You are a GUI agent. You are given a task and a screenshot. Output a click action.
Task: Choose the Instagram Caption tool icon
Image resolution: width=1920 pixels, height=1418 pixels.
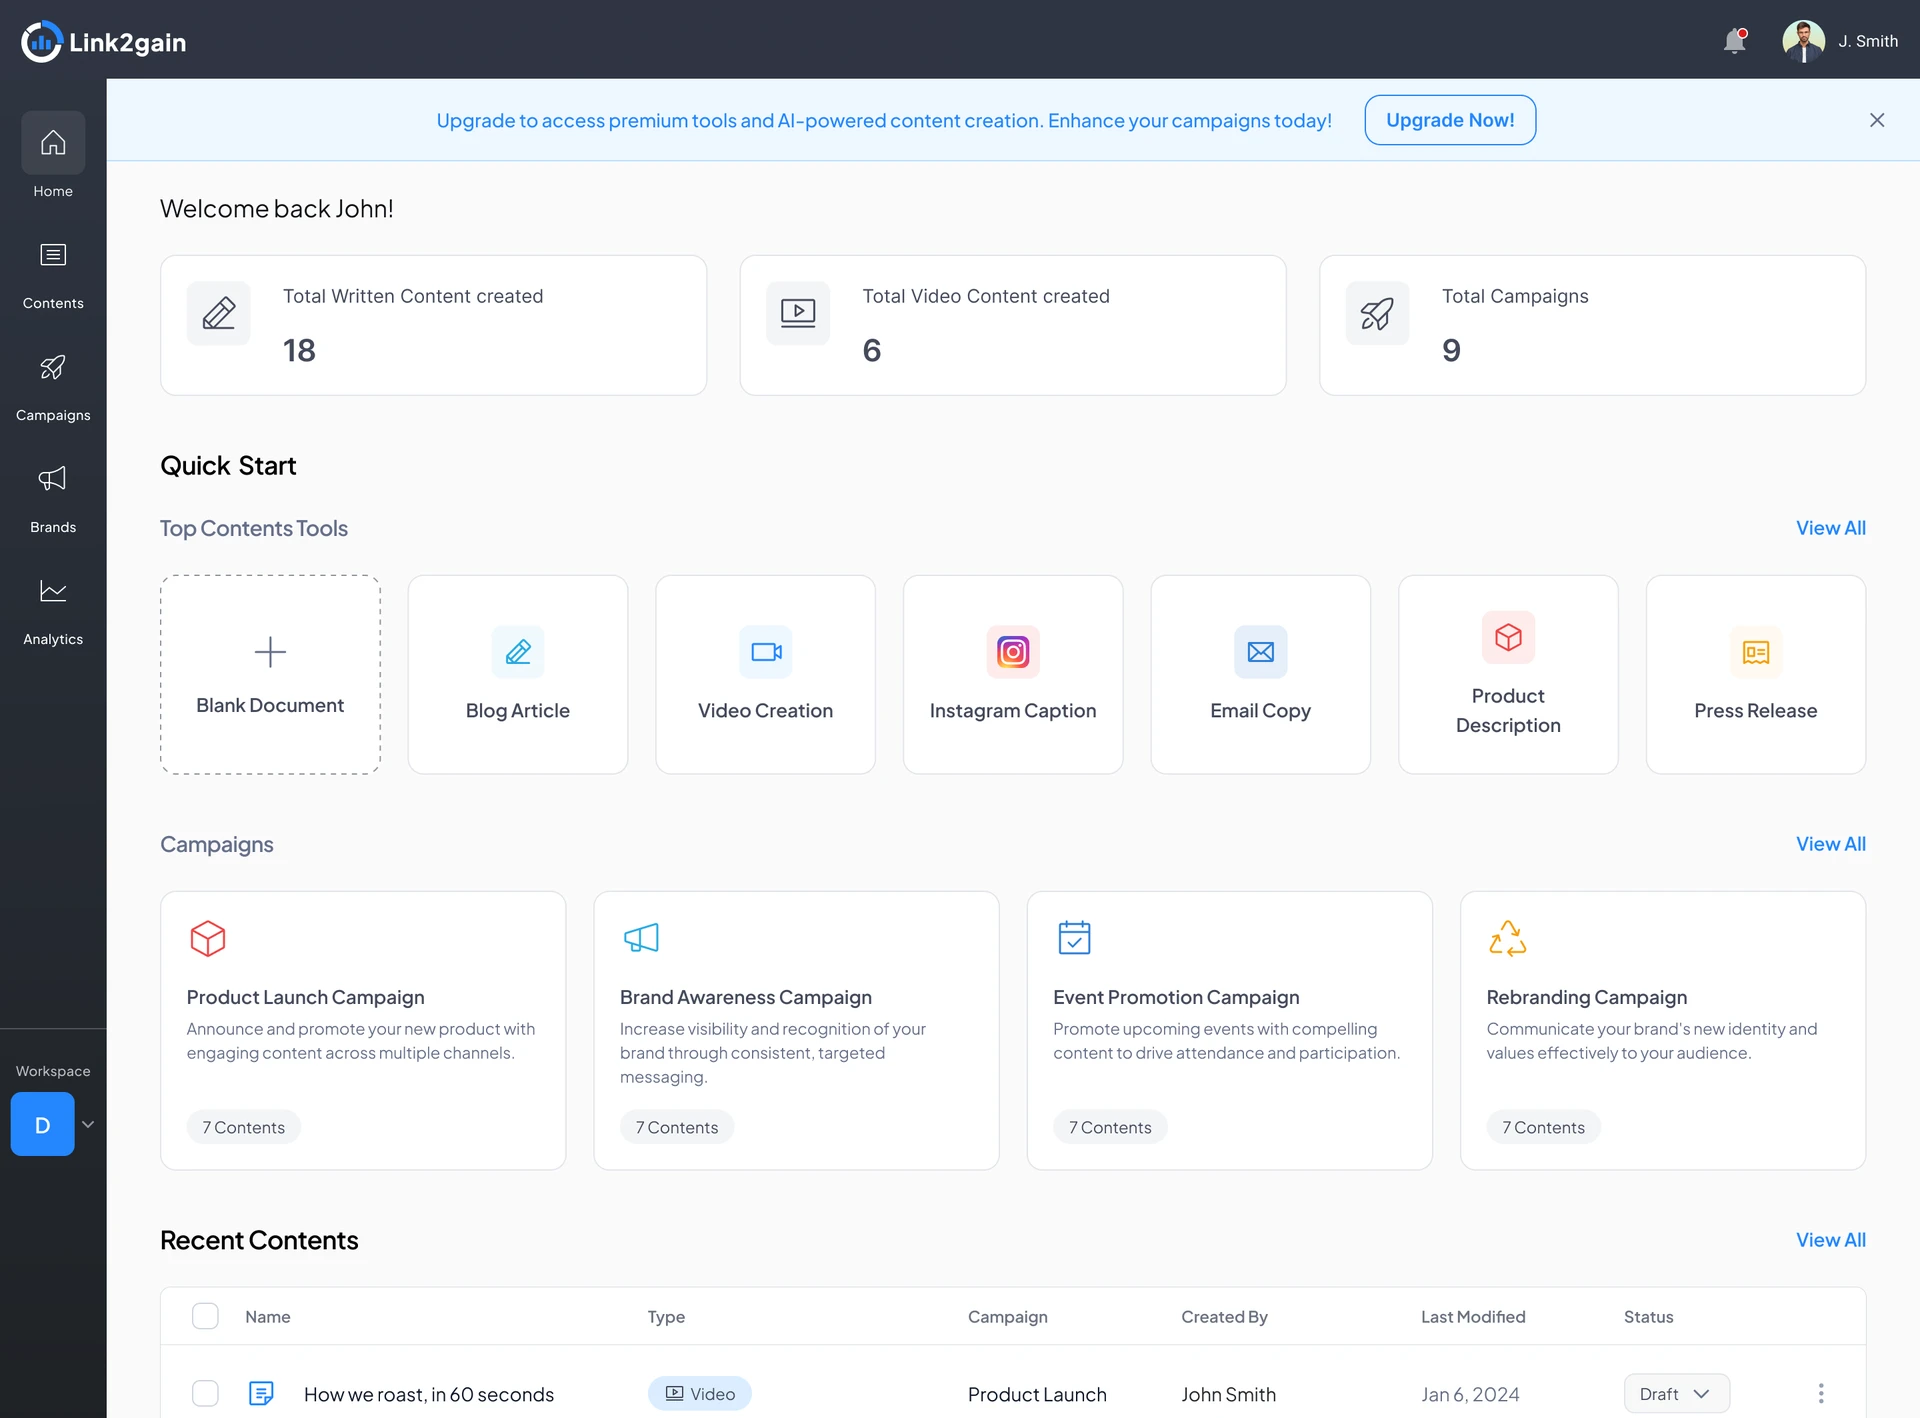pos(1013,652)
